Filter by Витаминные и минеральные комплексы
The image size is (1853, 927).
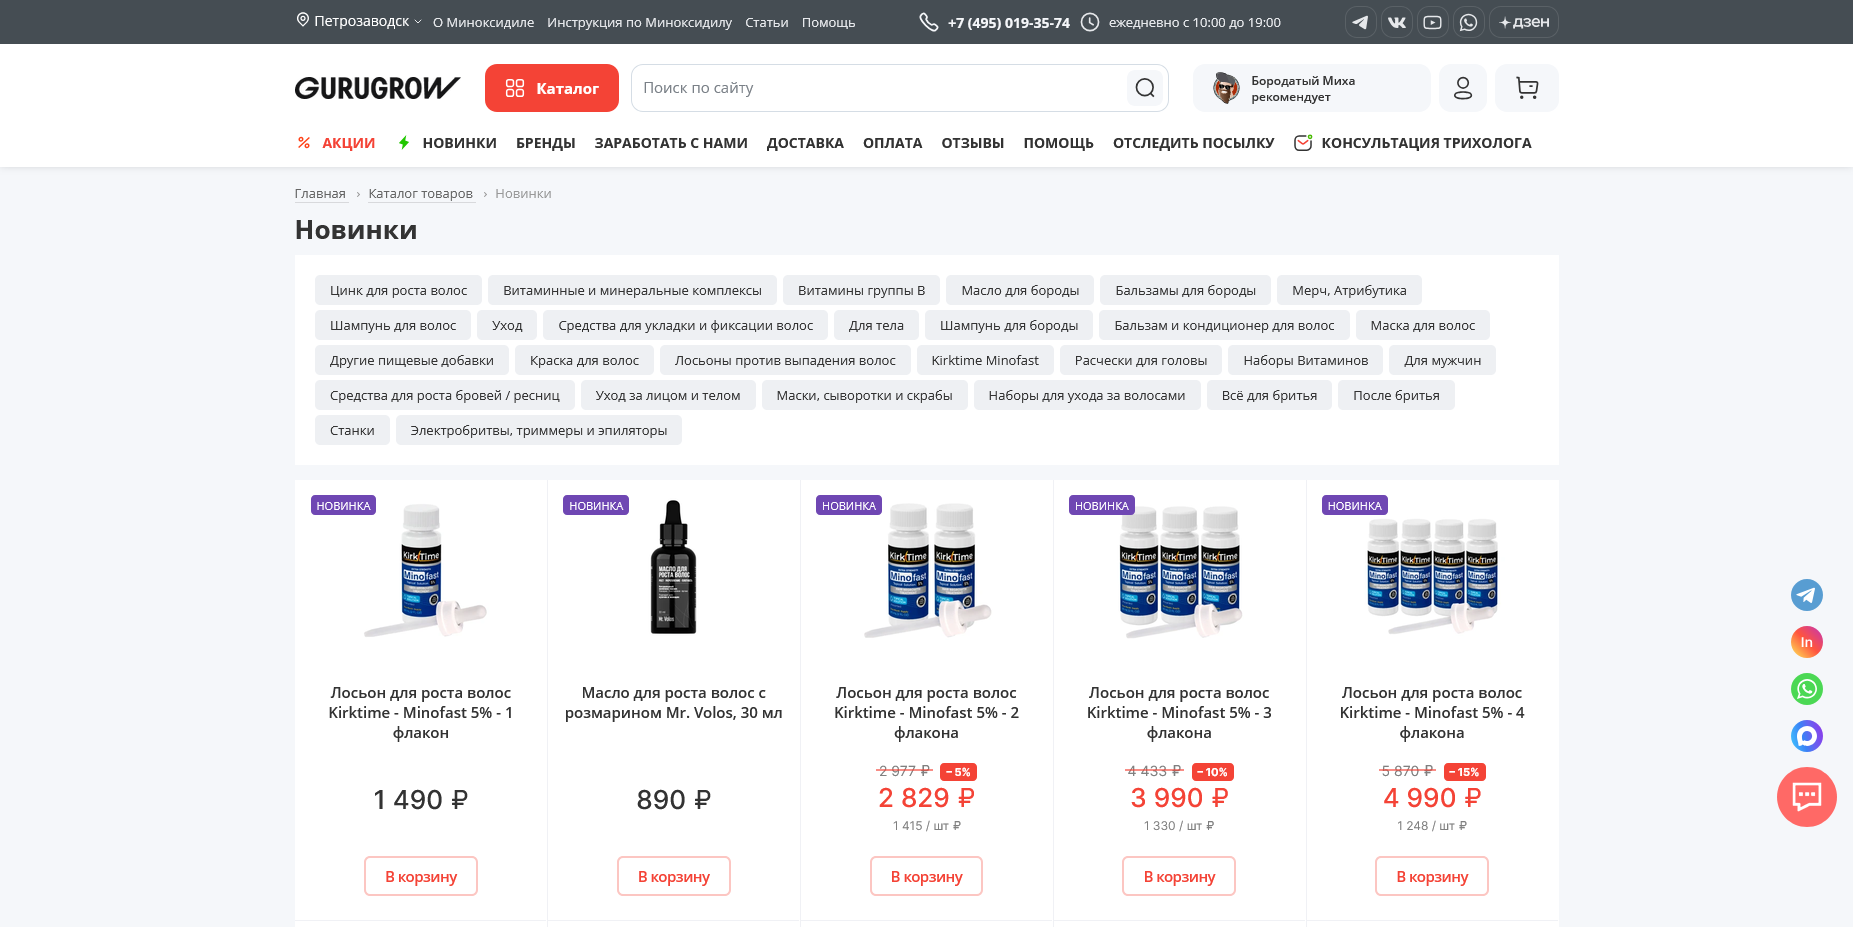tap(633, 290)
